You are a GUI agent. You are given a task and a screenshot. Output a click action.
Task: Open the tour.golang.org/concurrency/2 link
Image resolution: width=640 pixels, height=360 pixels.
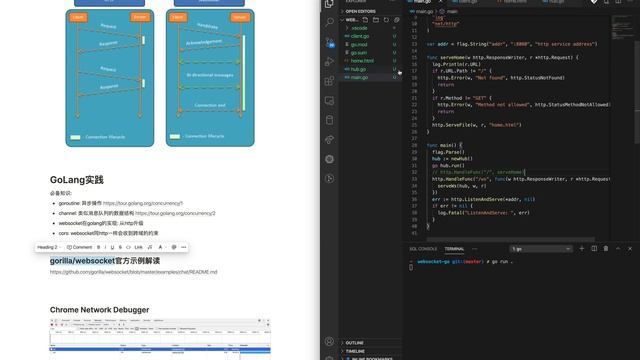click(176, 213)
